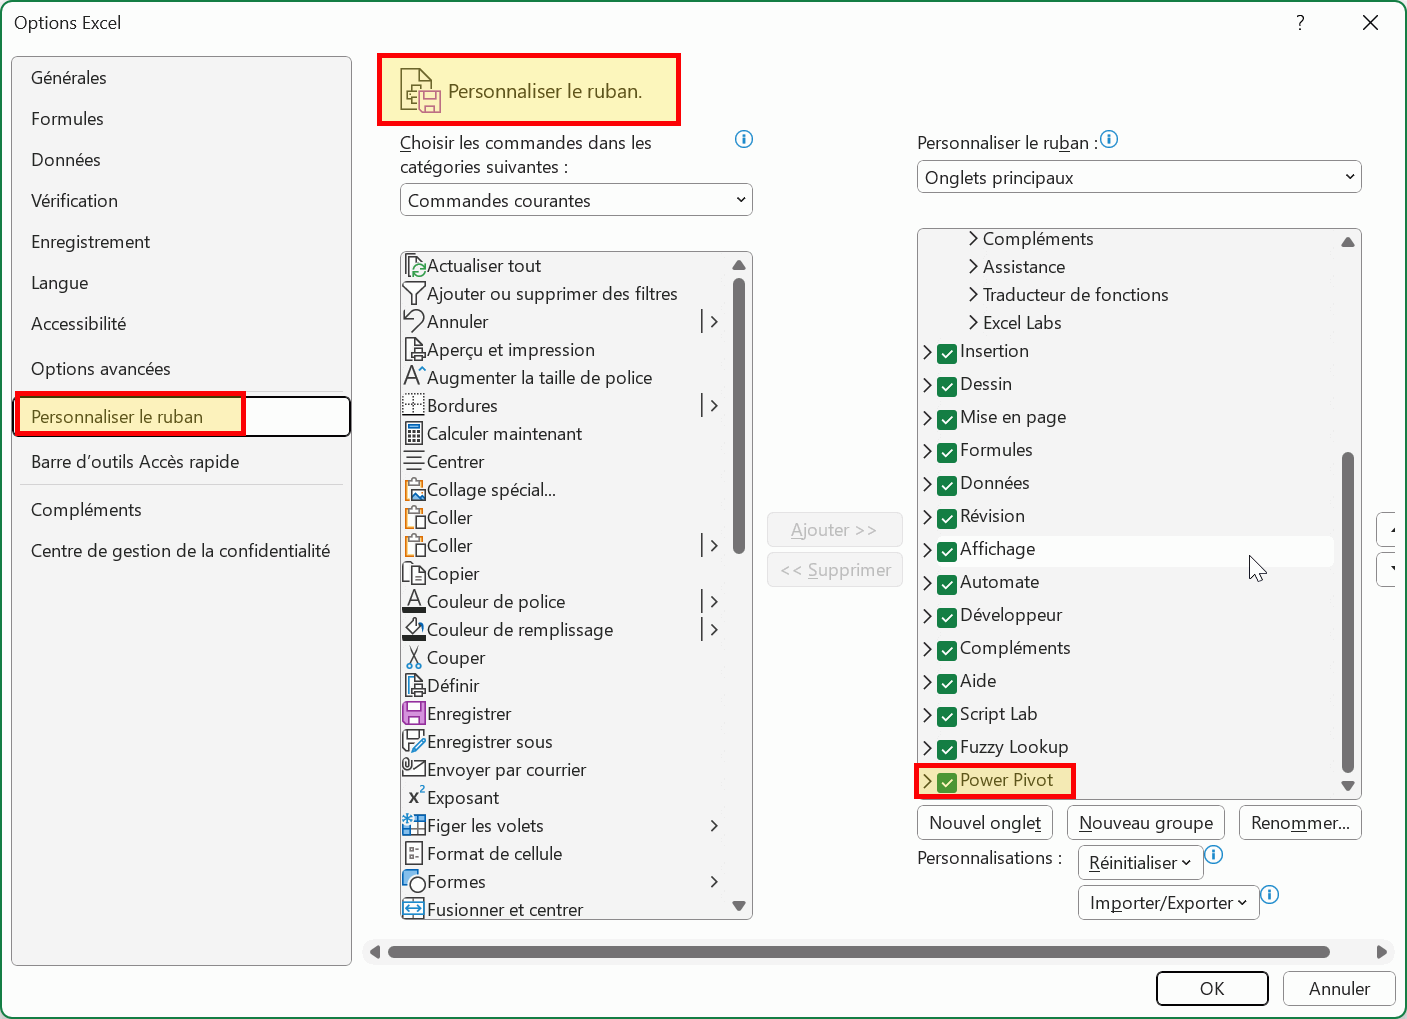The height and width of the screenshot is (1019, 1407).
Task: Uncheck the Affichage tab checkbox
Action: point(947,551)
